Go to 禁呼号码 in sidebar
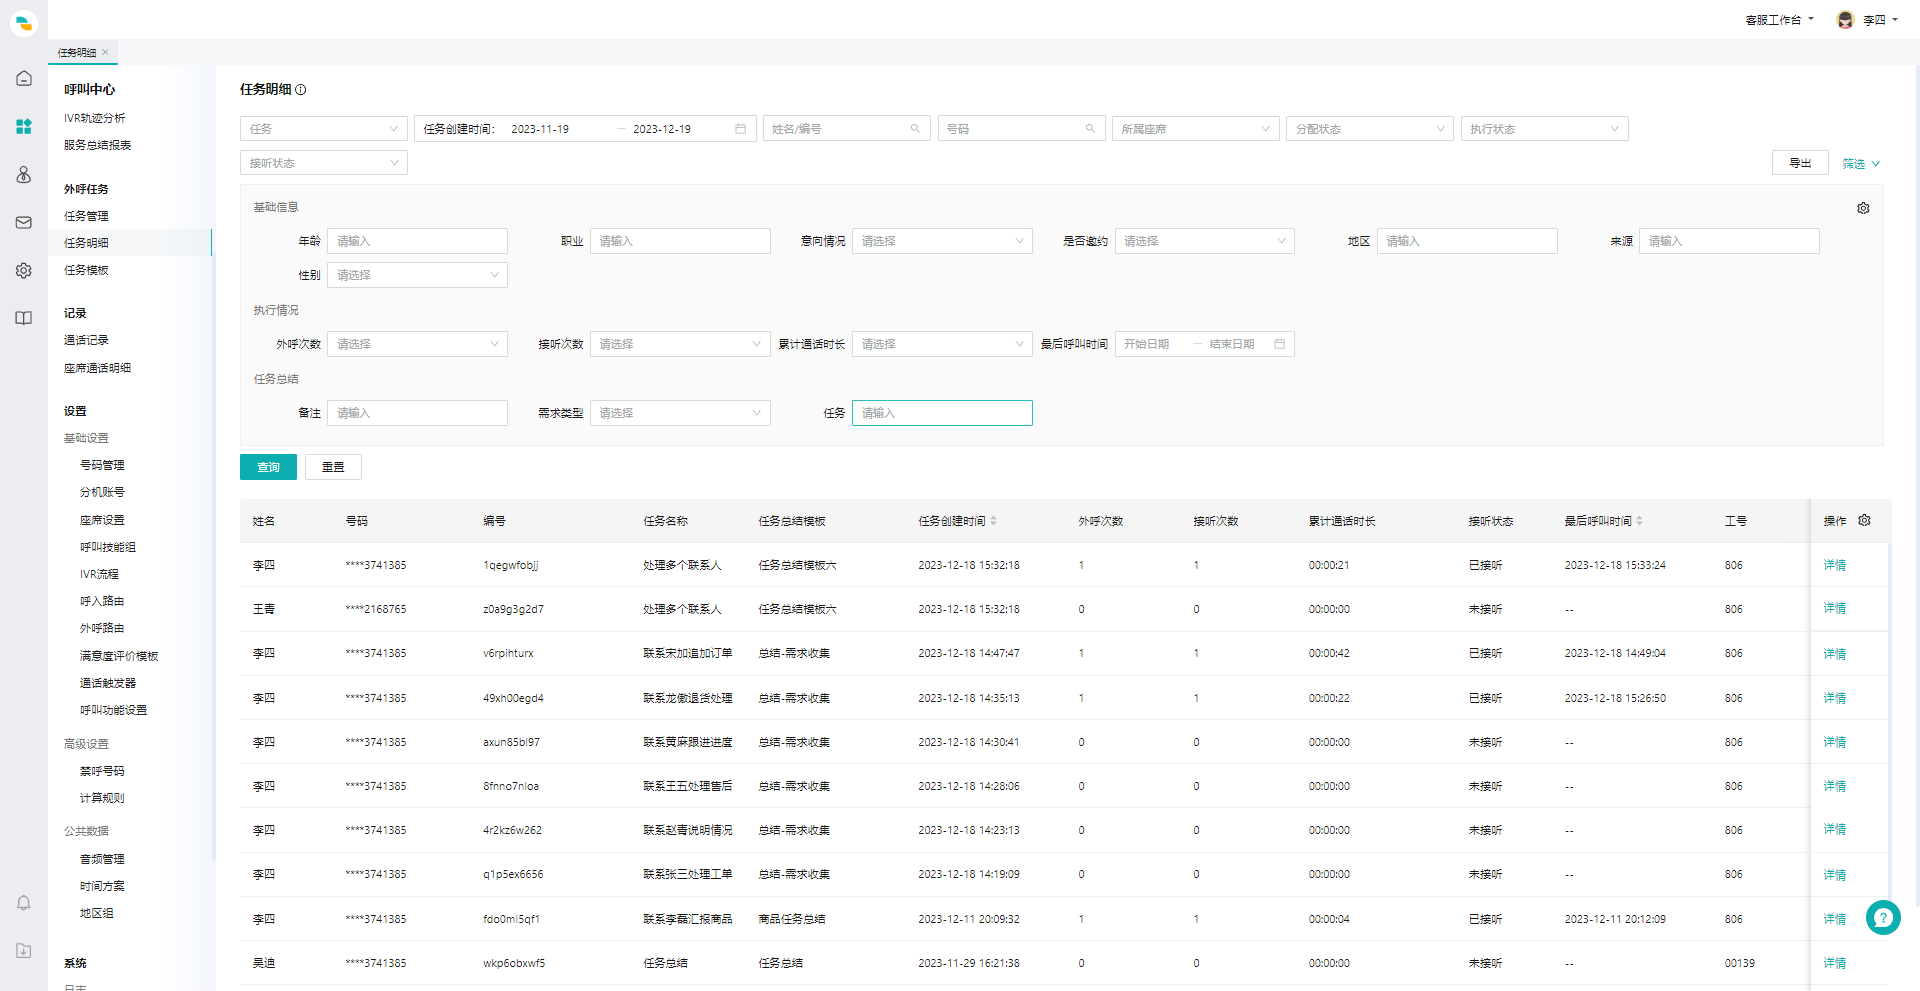 tap(102, 771)
